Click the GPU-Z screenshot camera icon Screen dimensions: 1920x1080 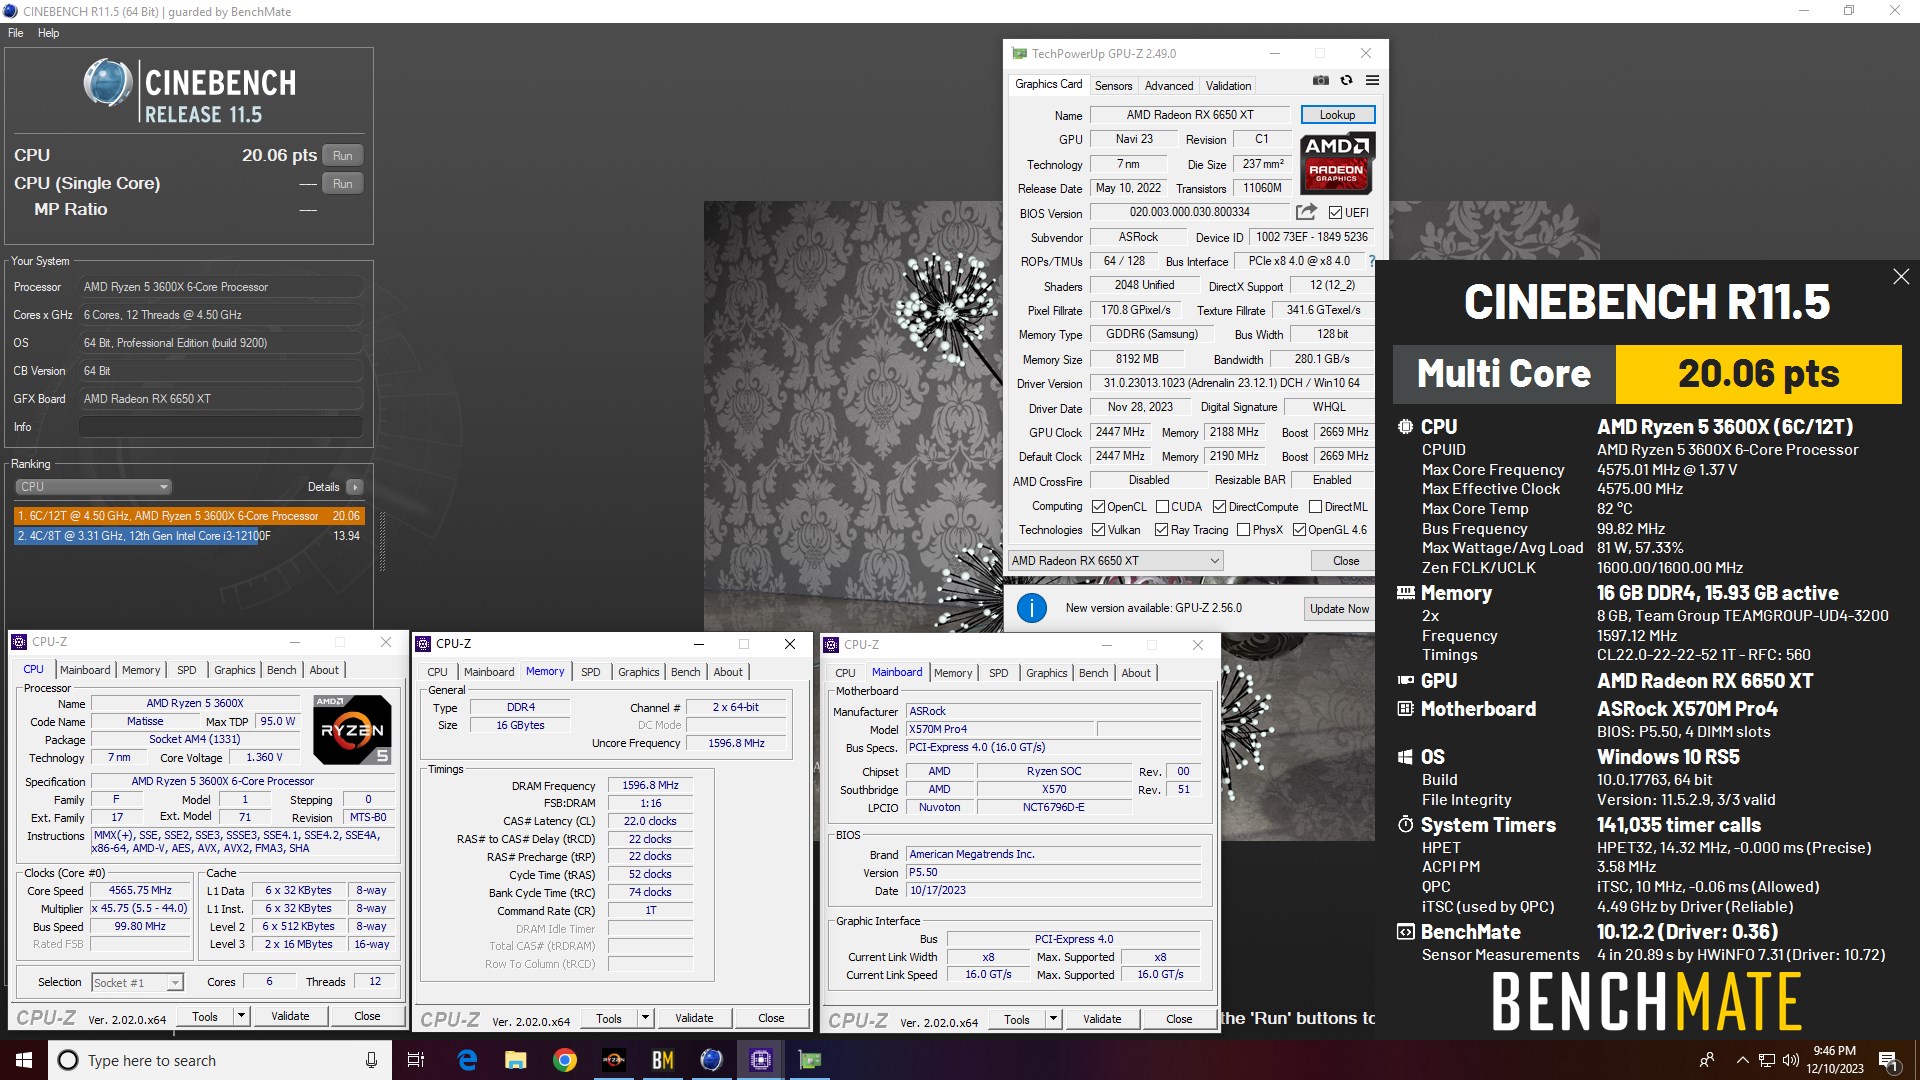tap(1320, 81)
